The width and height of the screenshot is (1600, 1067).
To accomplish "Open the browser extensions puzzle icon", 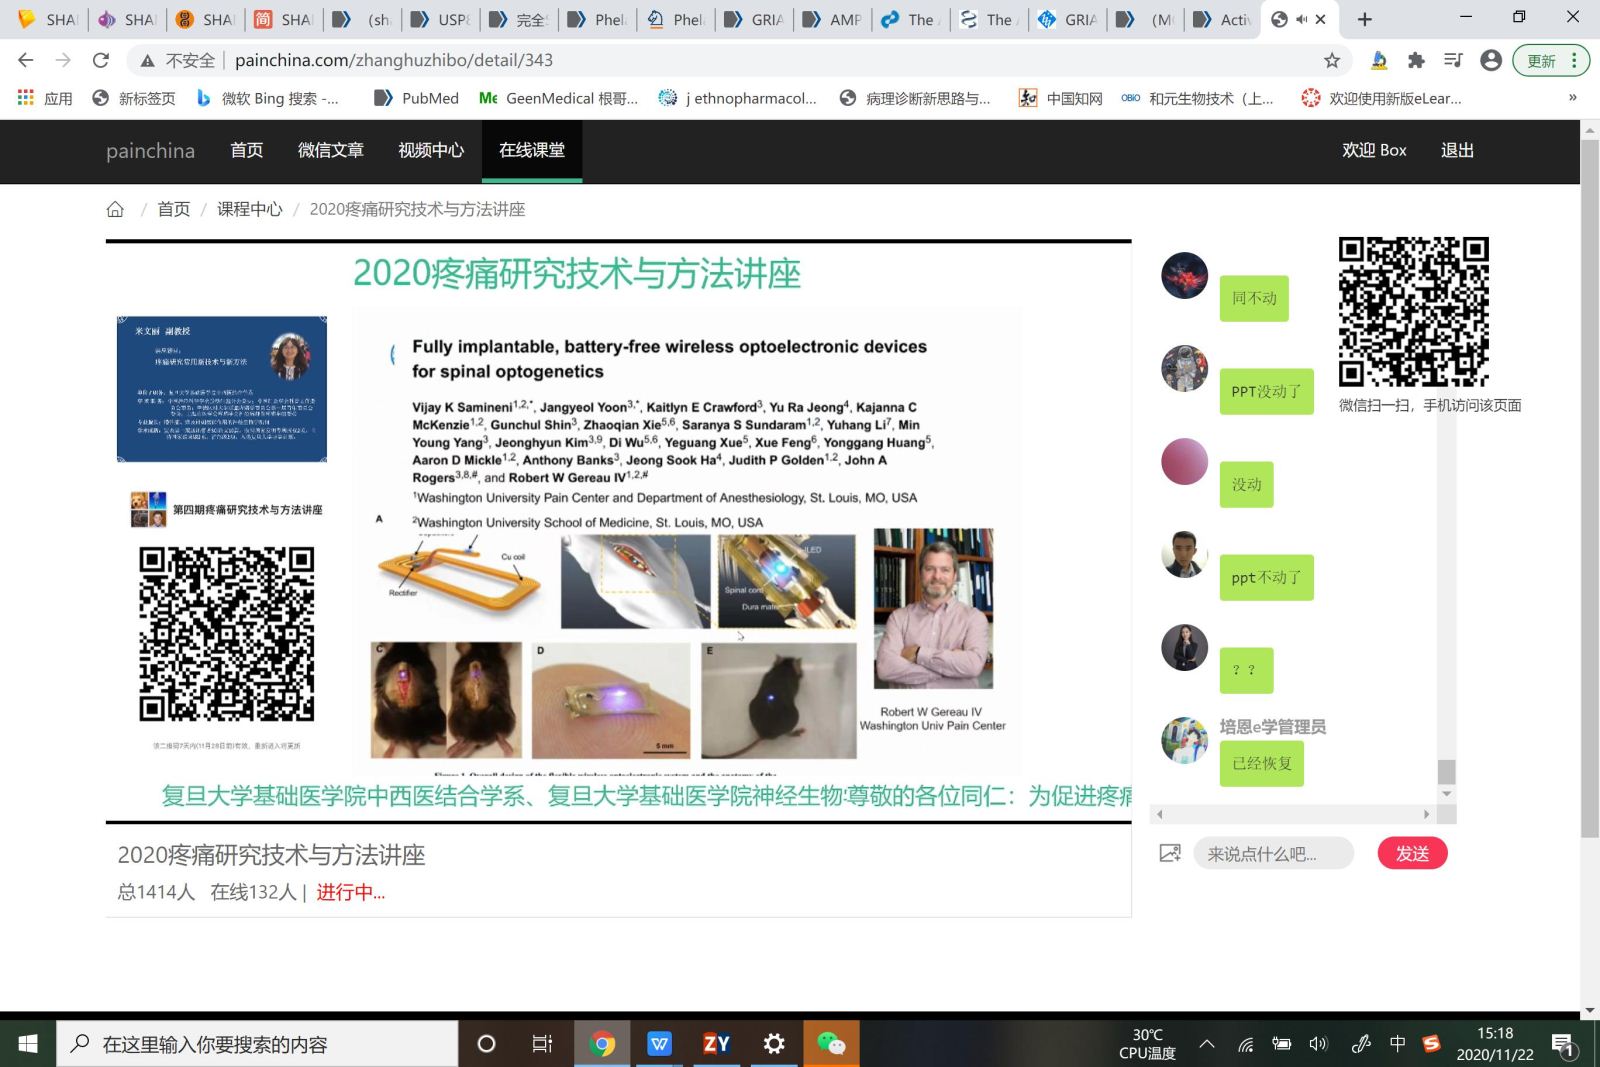I will [x=1416, y=61].
